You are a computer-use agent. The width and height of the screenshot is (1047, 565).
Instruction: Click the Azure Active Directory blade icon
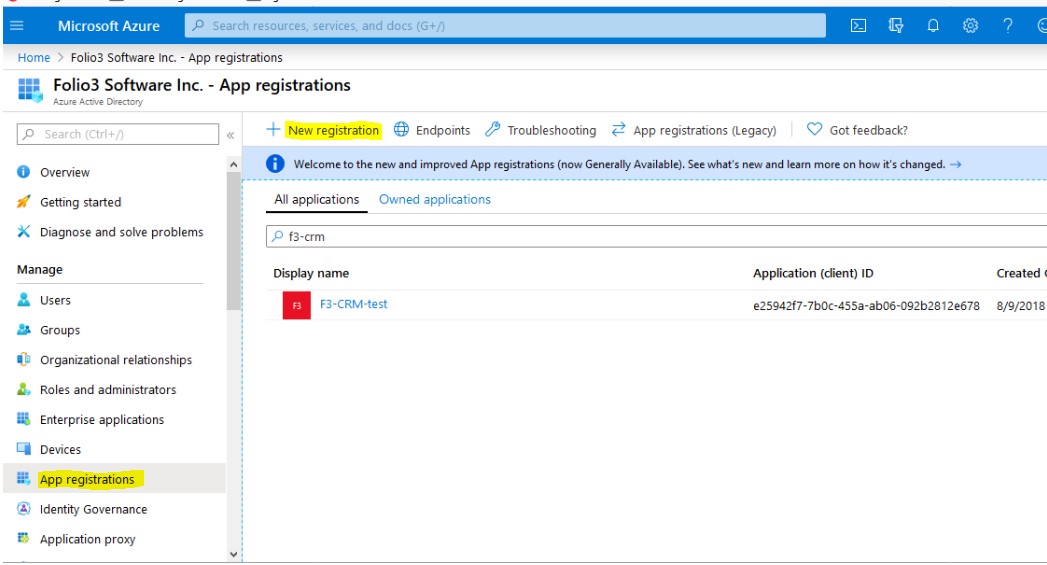point(29,90)
